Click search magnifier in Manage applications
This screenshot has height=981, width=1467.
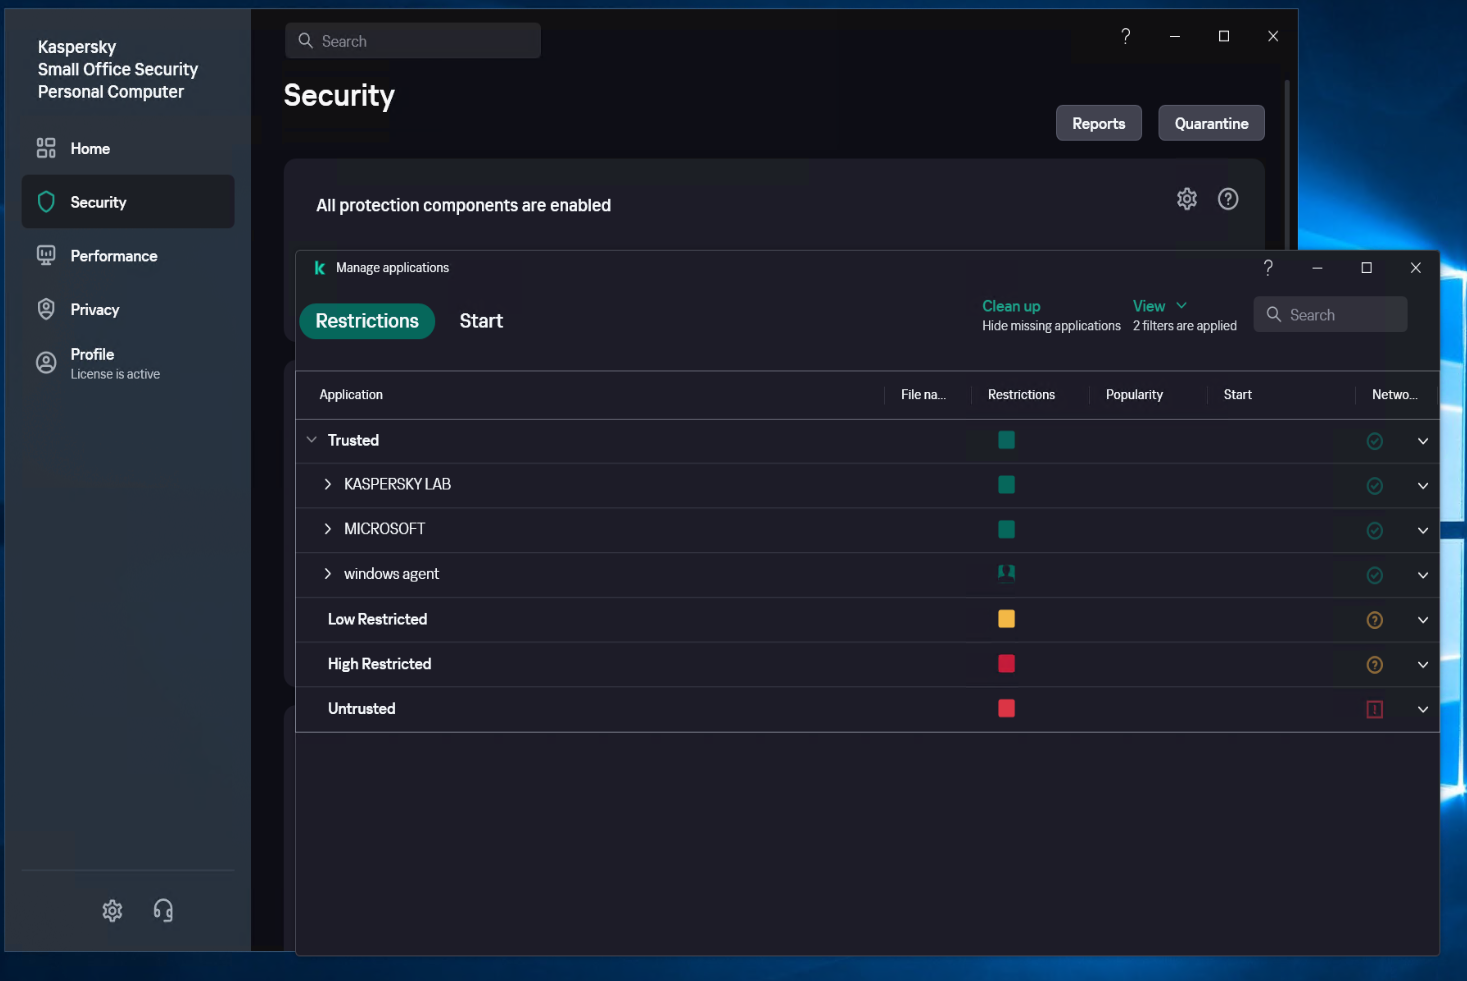[x=1274, y=314]
